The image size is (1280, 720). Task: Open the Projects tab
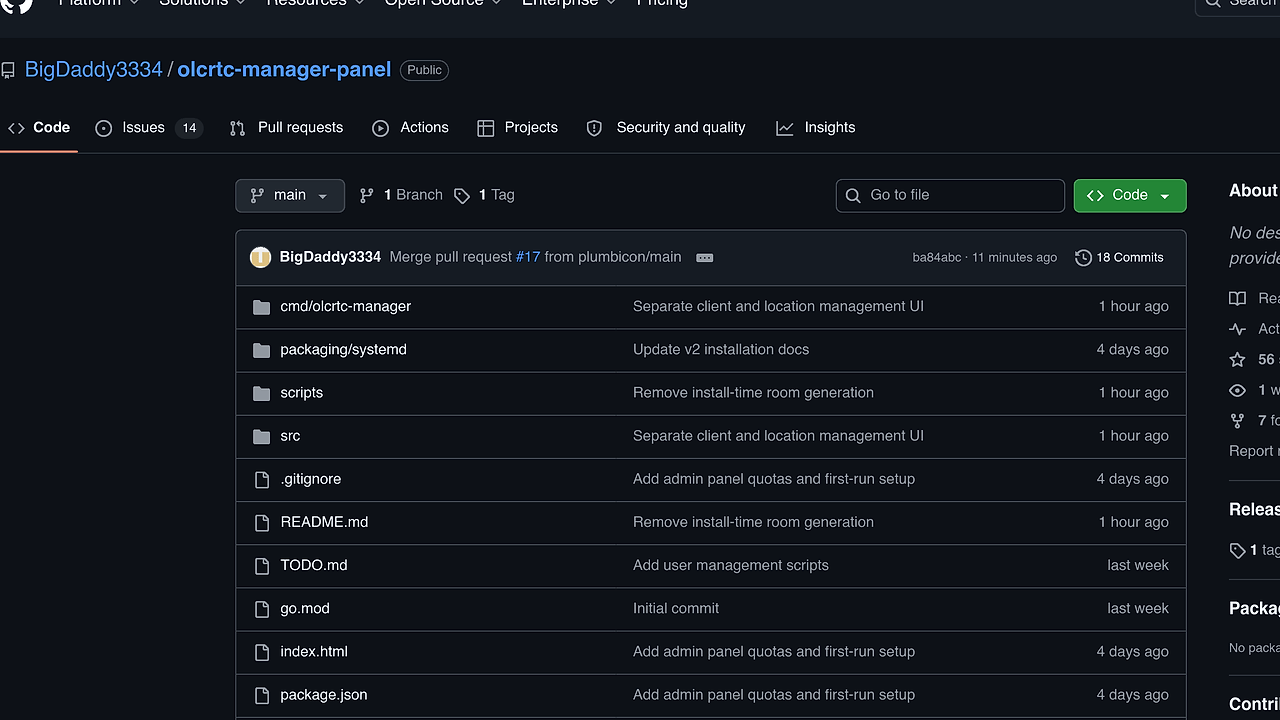[x=518, y=128]
